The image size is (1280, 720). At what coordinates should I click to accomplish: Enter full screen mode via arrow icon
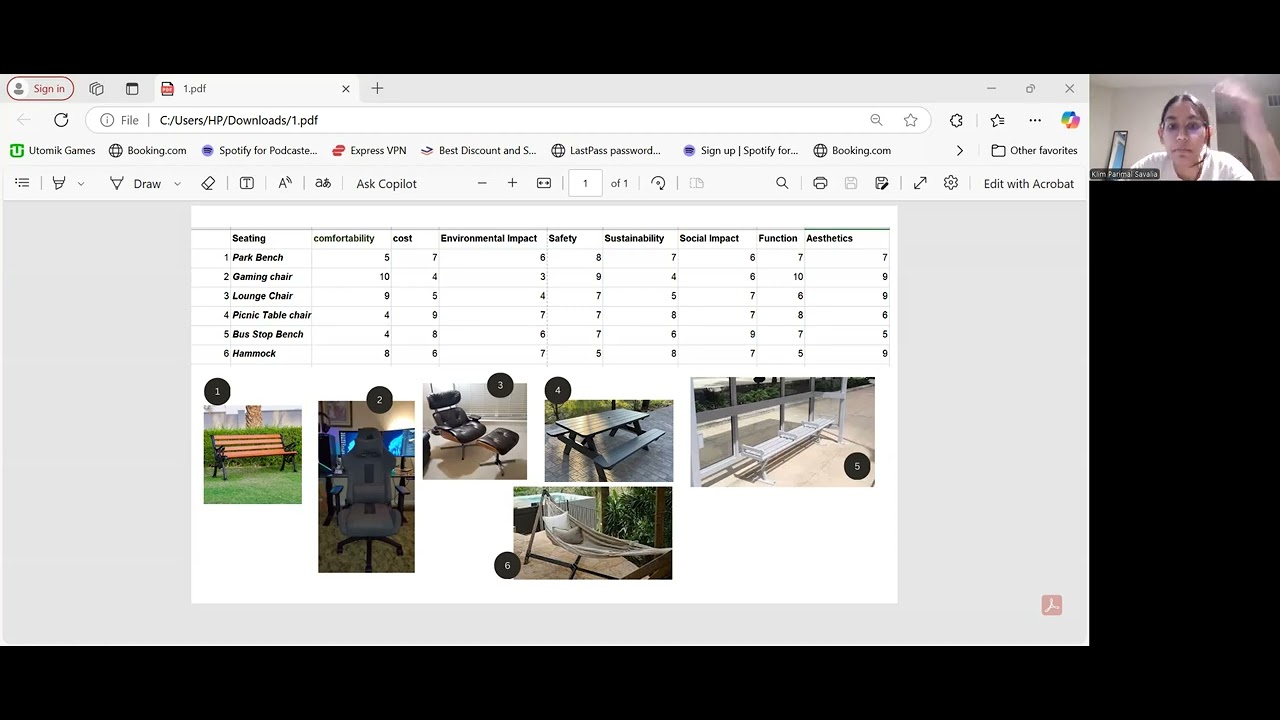tap(920, 183)
